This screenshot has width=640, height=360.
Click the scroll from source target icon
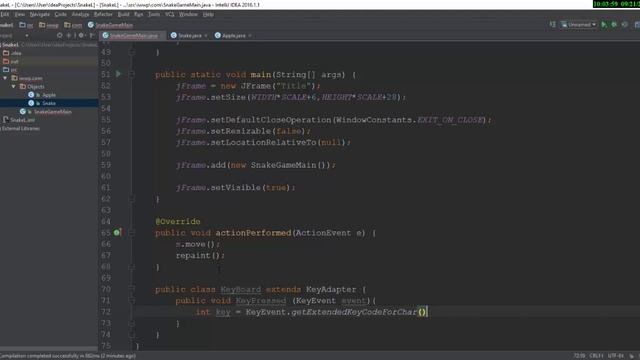(x=60, y=36)
